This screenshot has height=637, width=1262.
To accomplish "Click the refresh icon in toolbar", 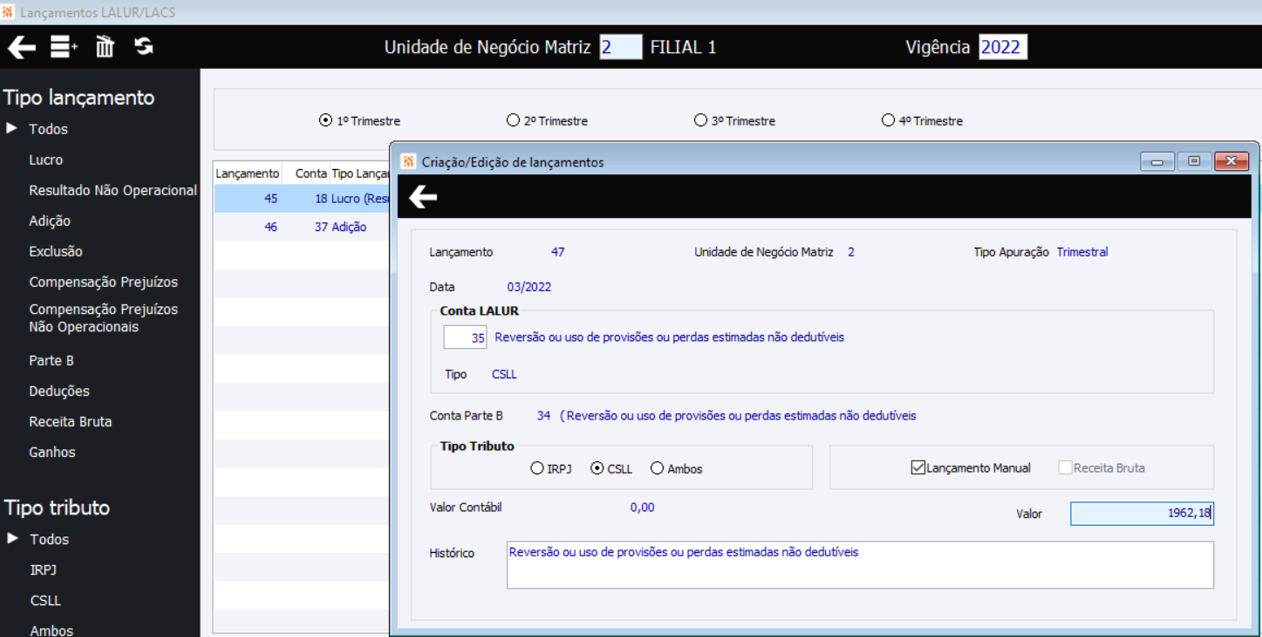I will click(x=144, y=46).
